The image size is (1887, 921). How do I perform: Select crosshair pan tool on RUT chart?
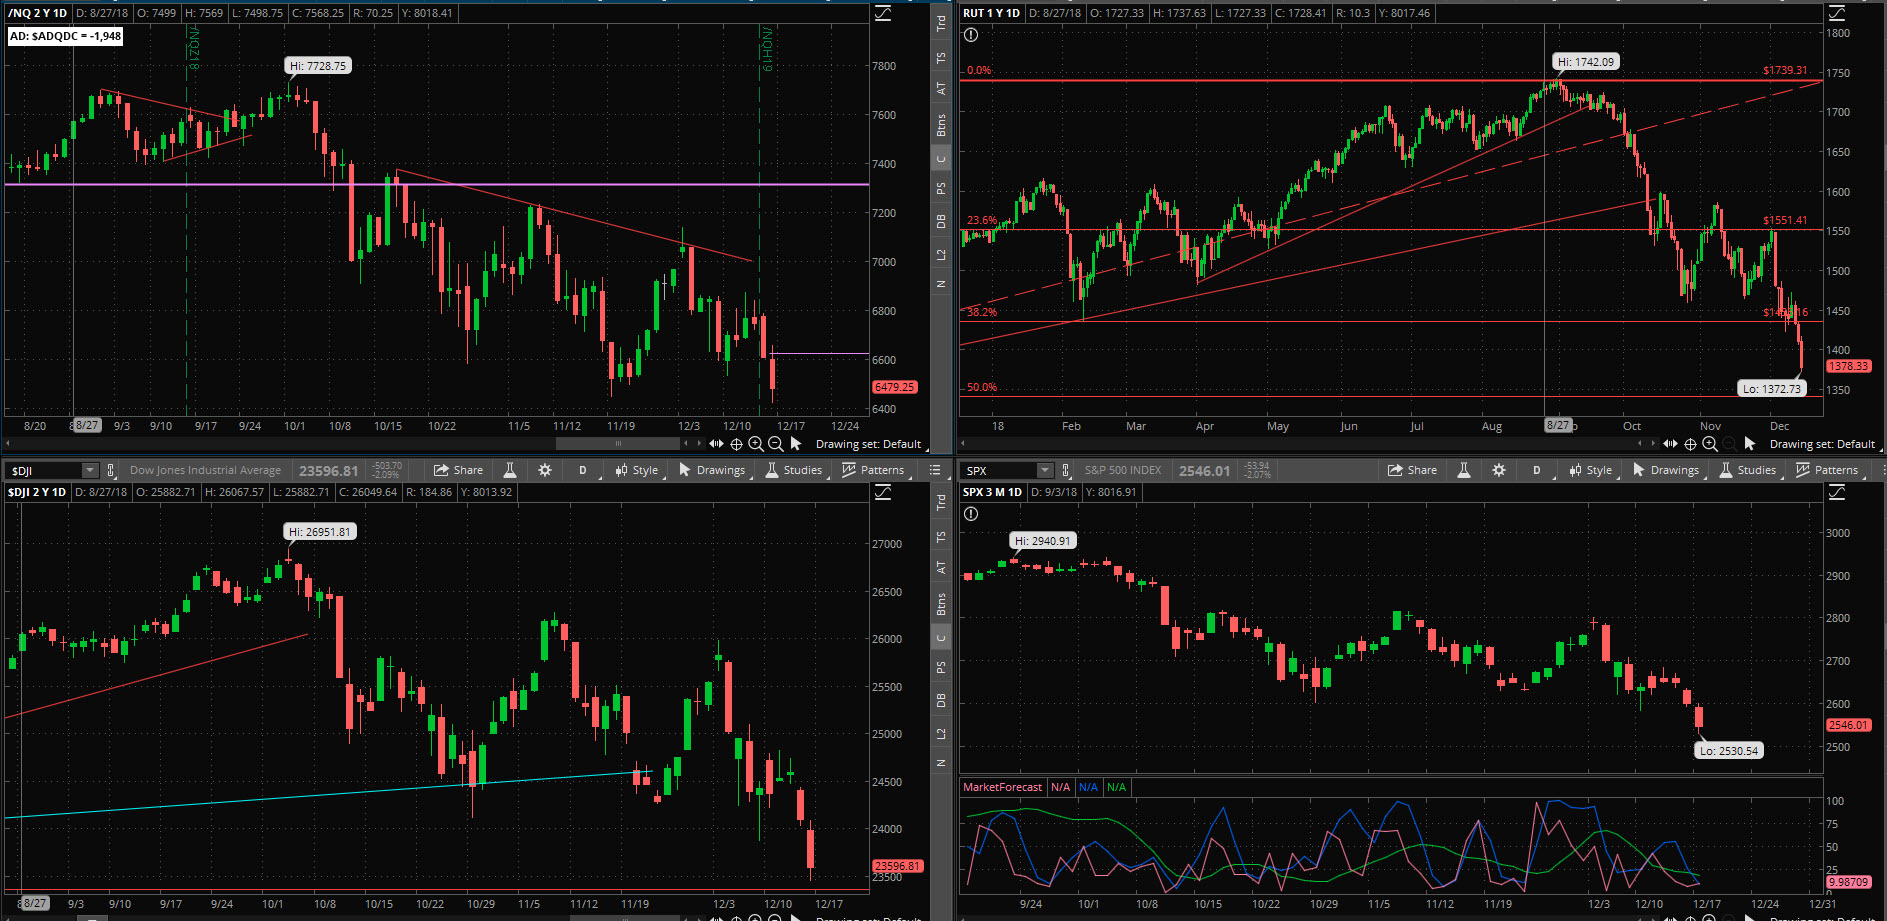point(1690,444)
